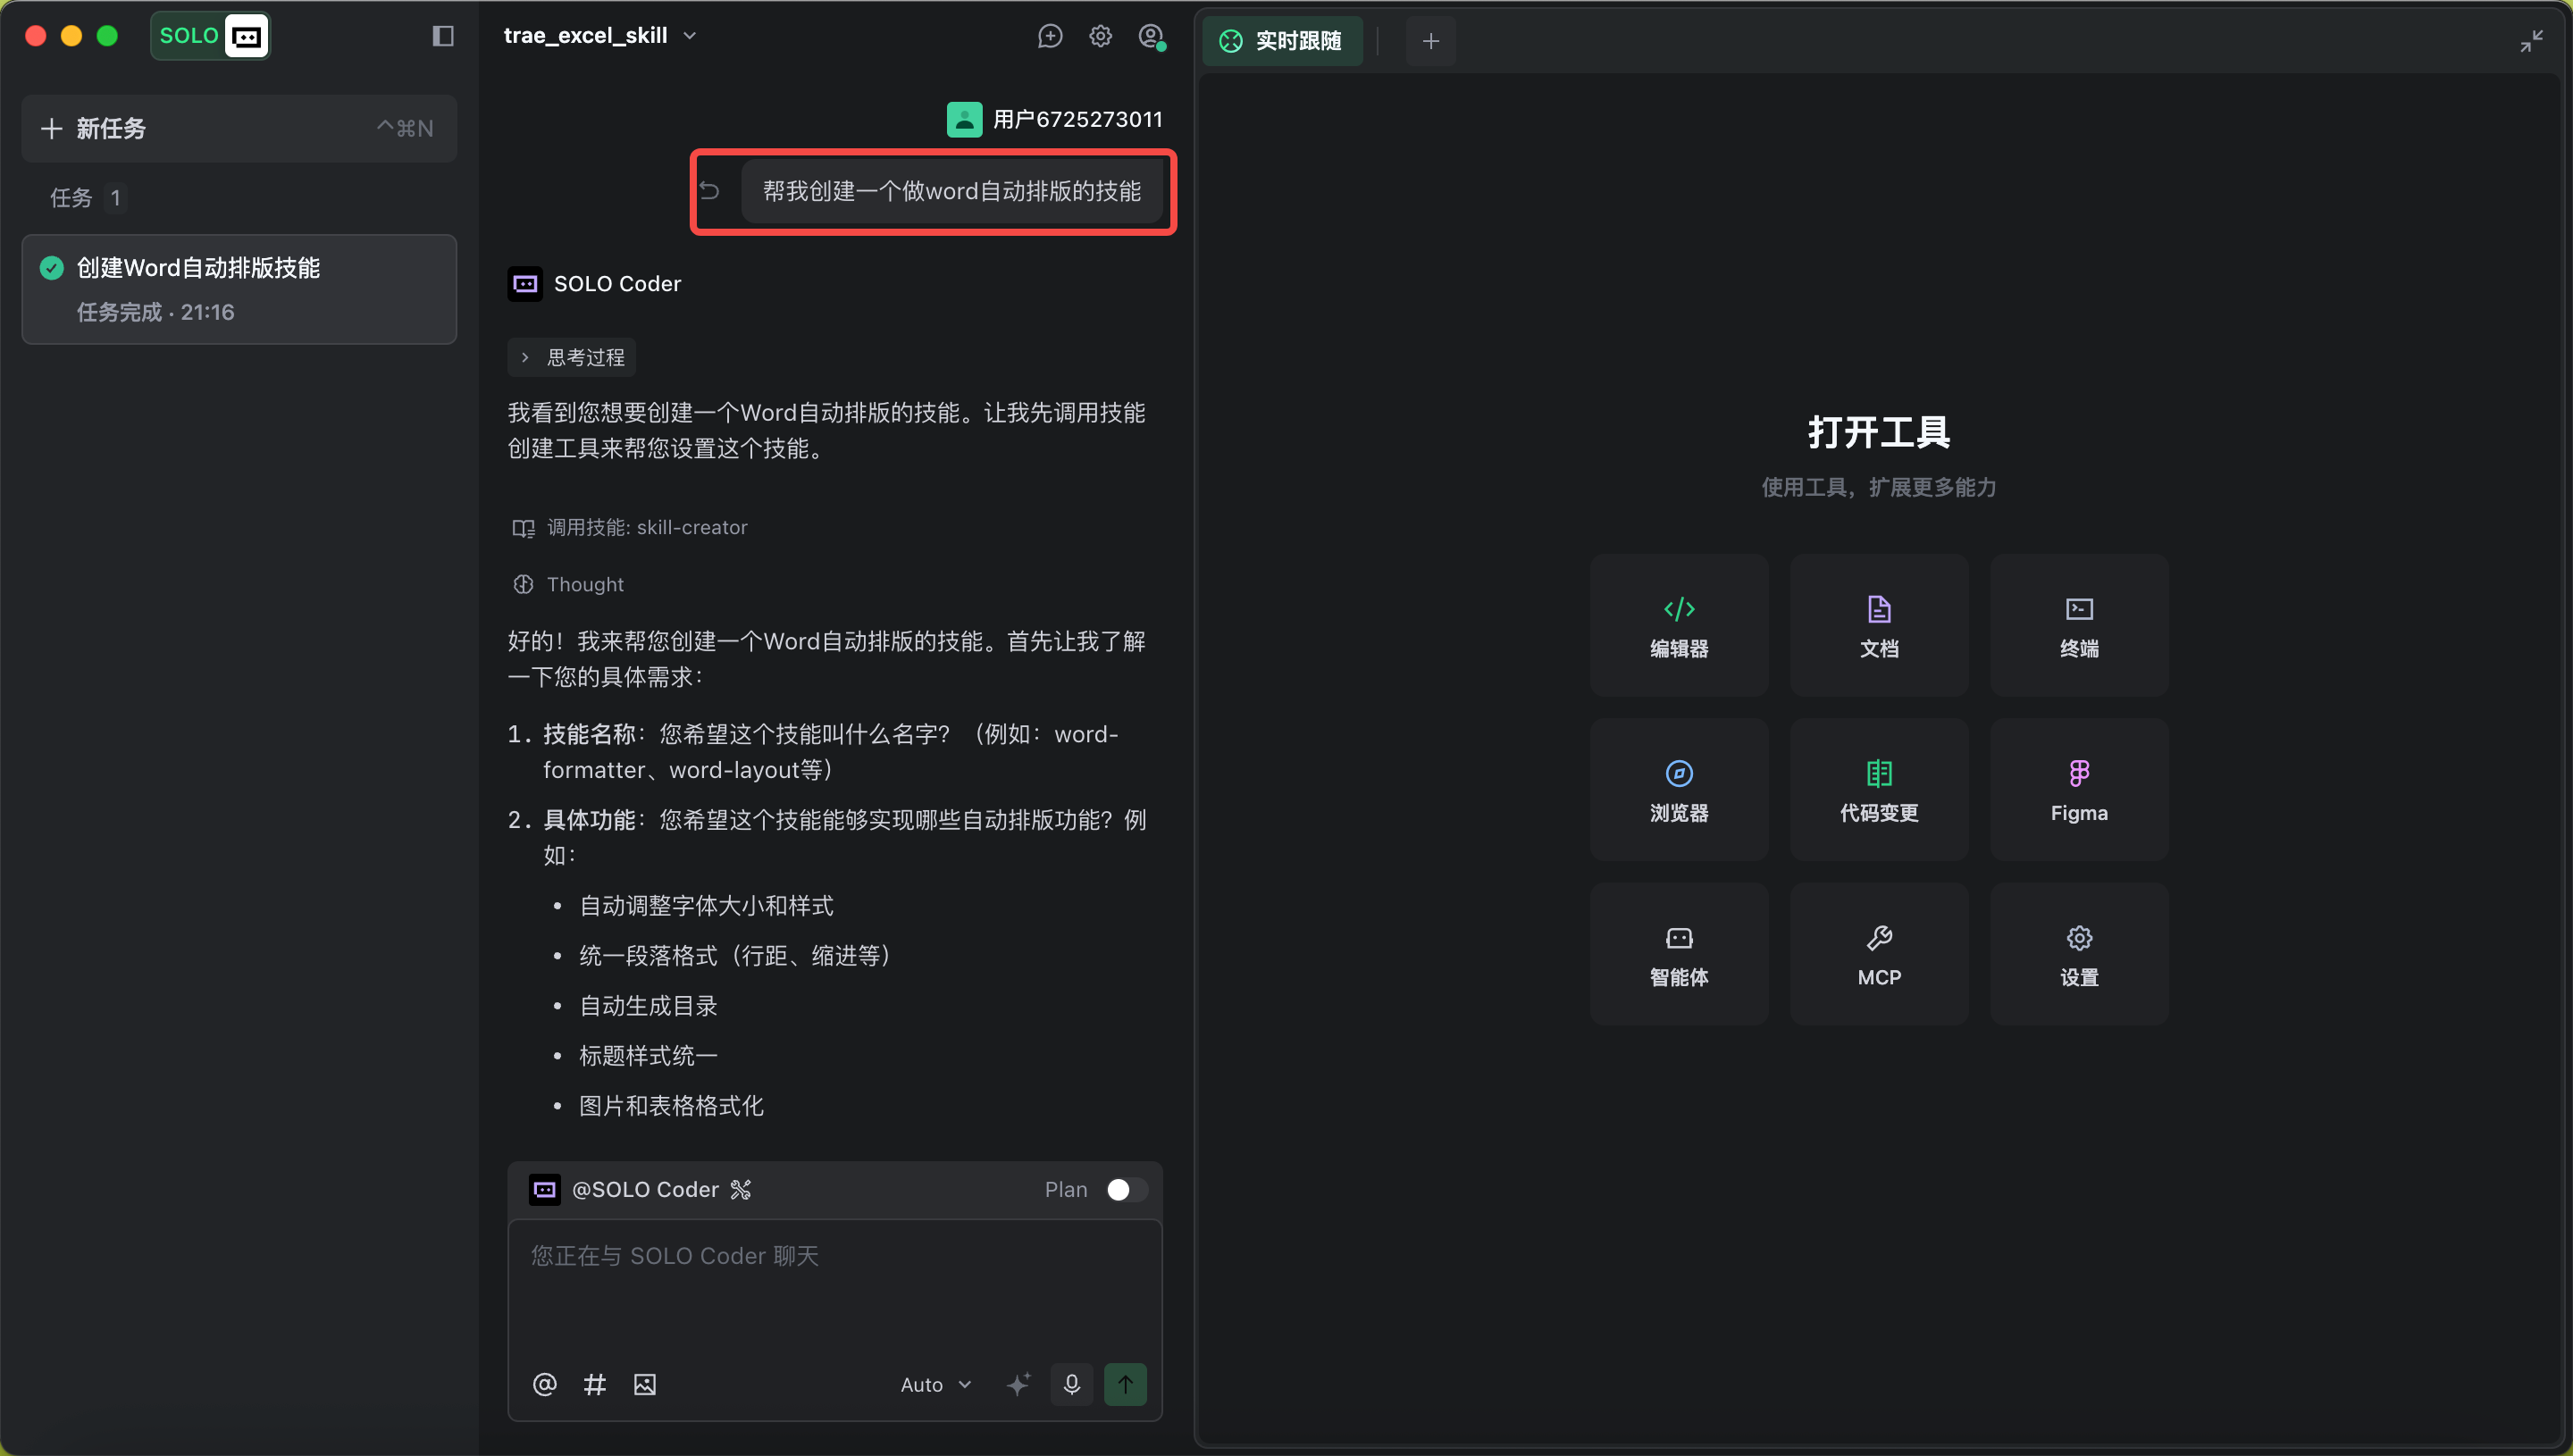Toggle the Plan switch
The image size is (2573, 1456).
[x=1127, y=1189]
